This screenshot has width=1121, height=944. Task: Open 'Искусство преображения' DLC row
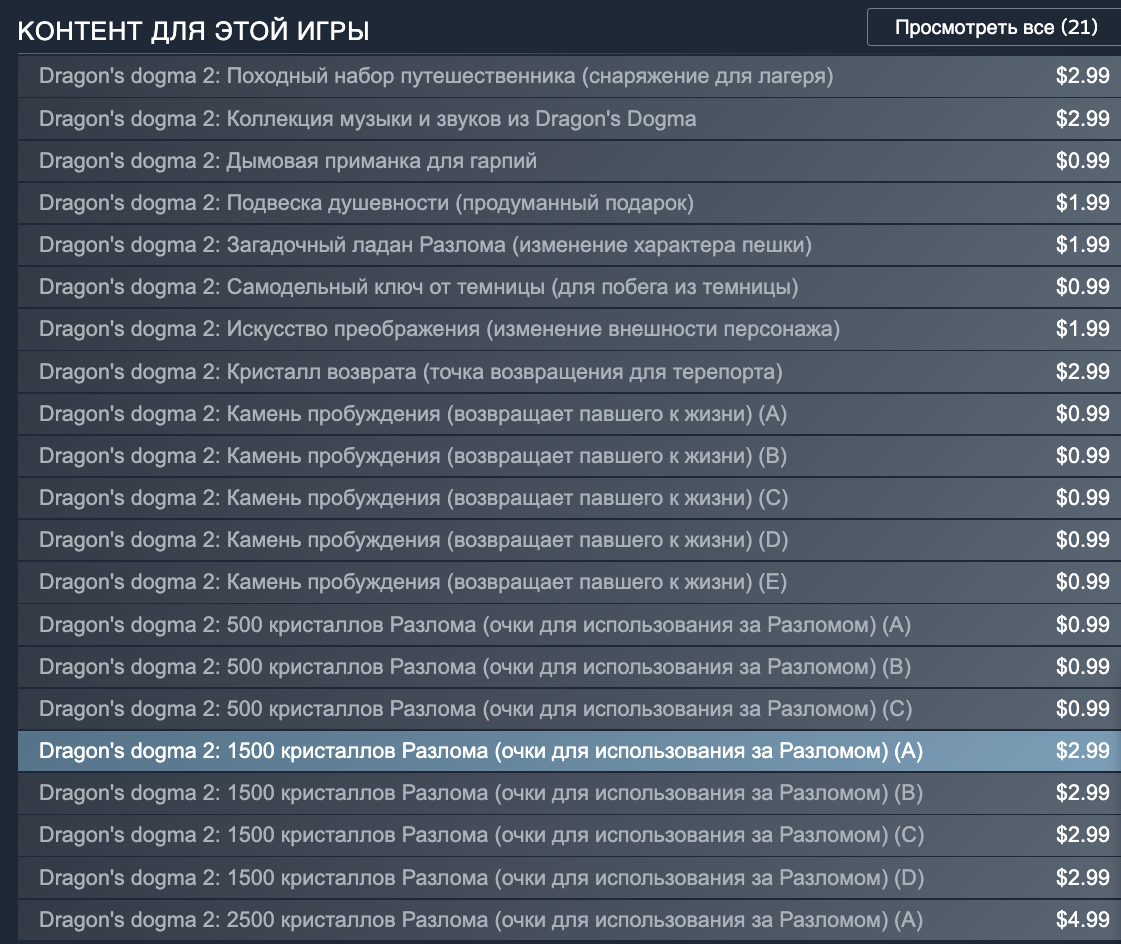569,329
